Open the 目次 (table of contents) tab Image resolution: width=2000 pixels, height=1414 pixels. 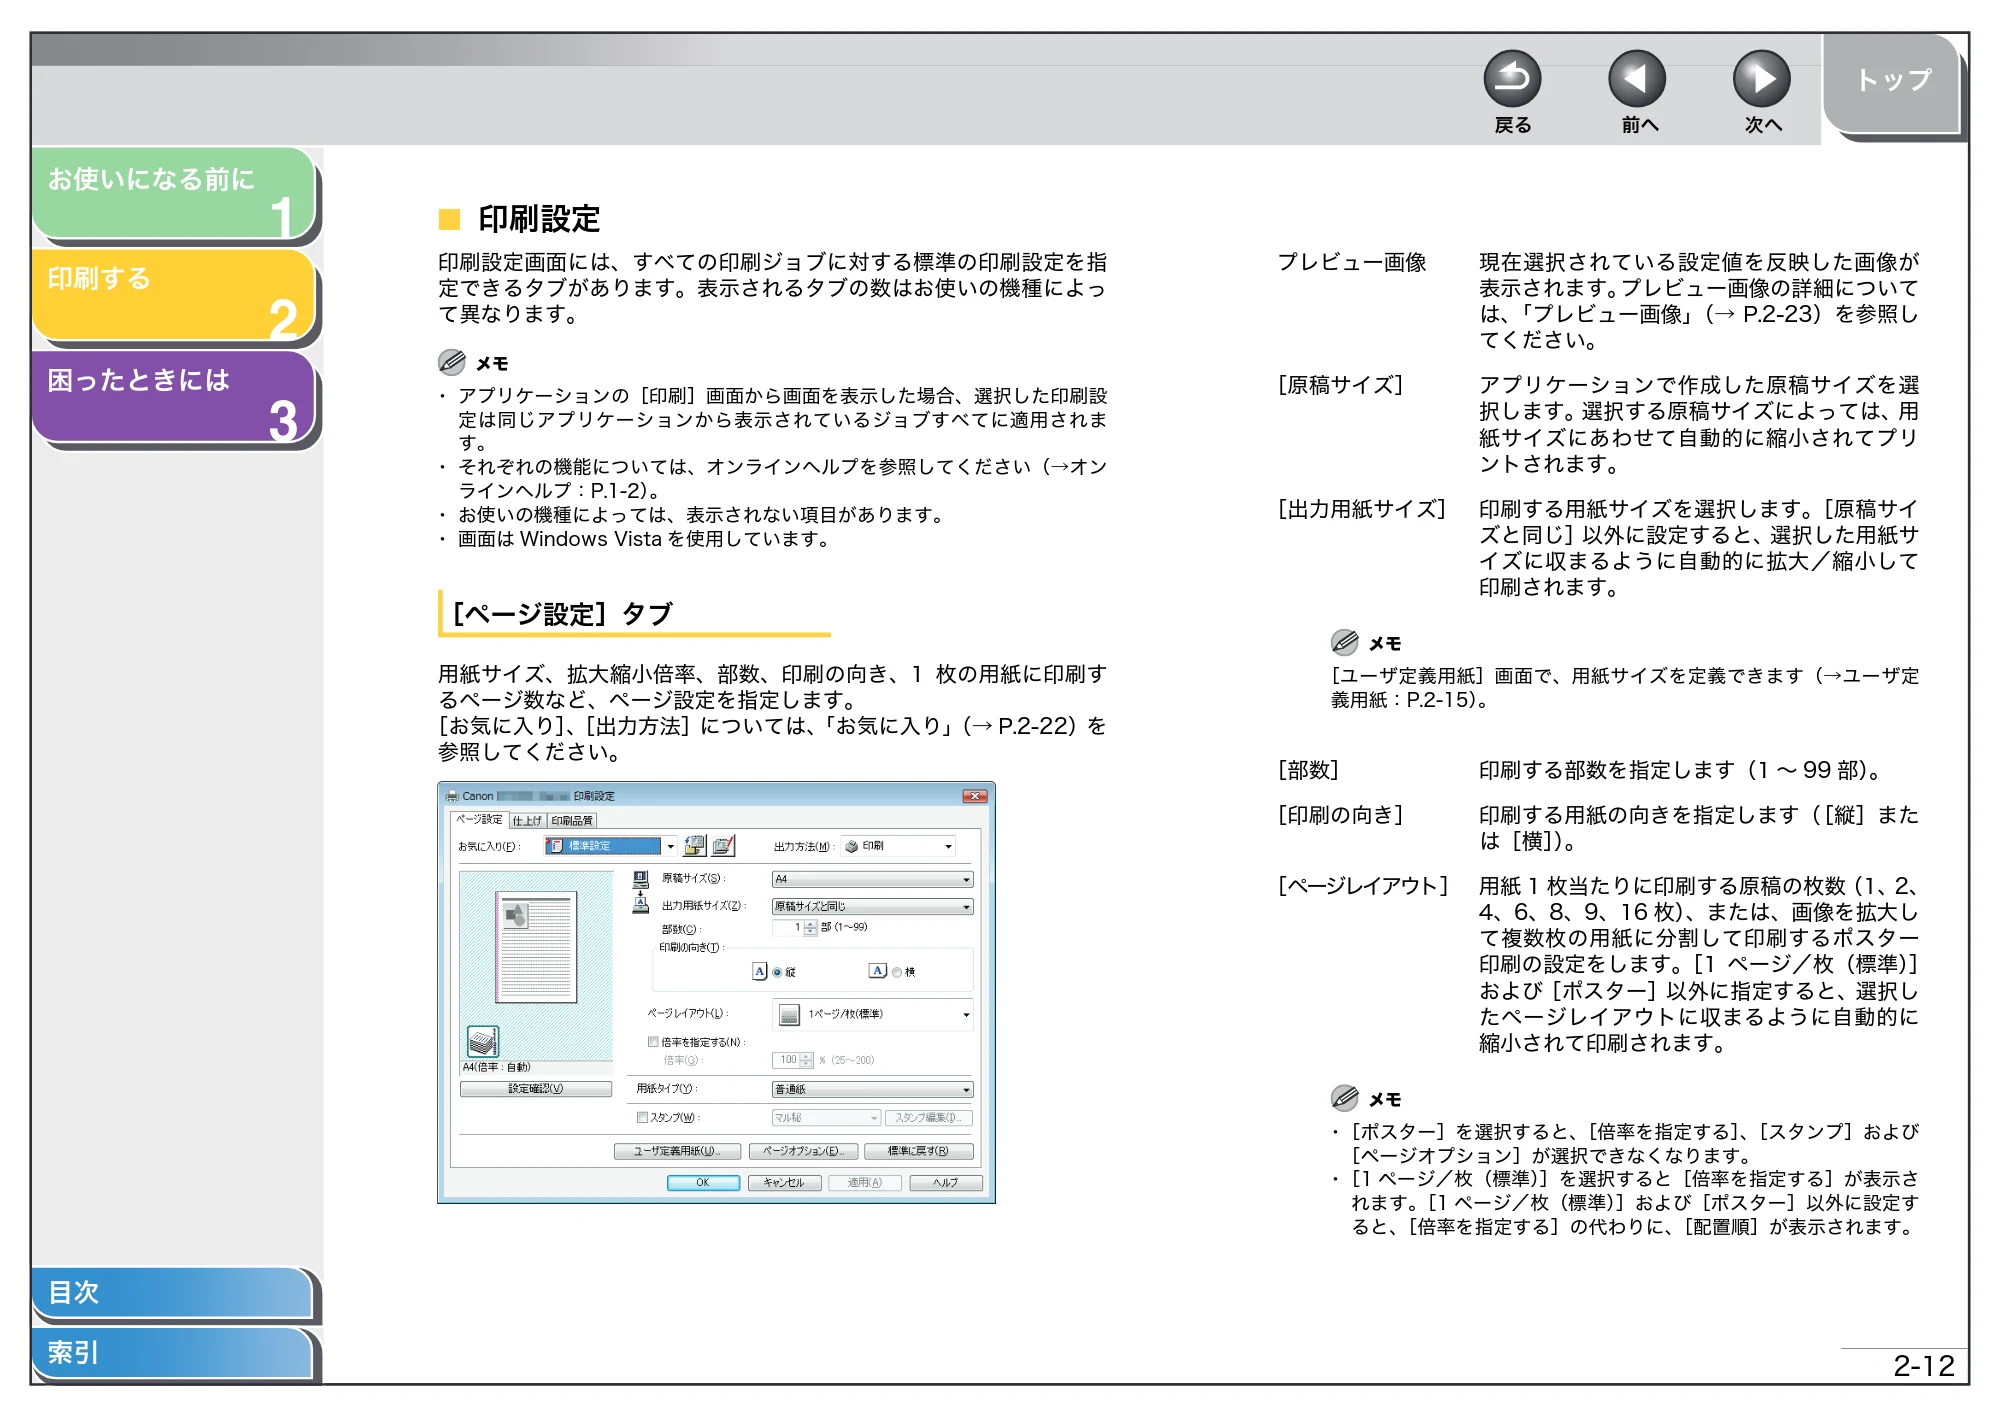click(172, 1293)
